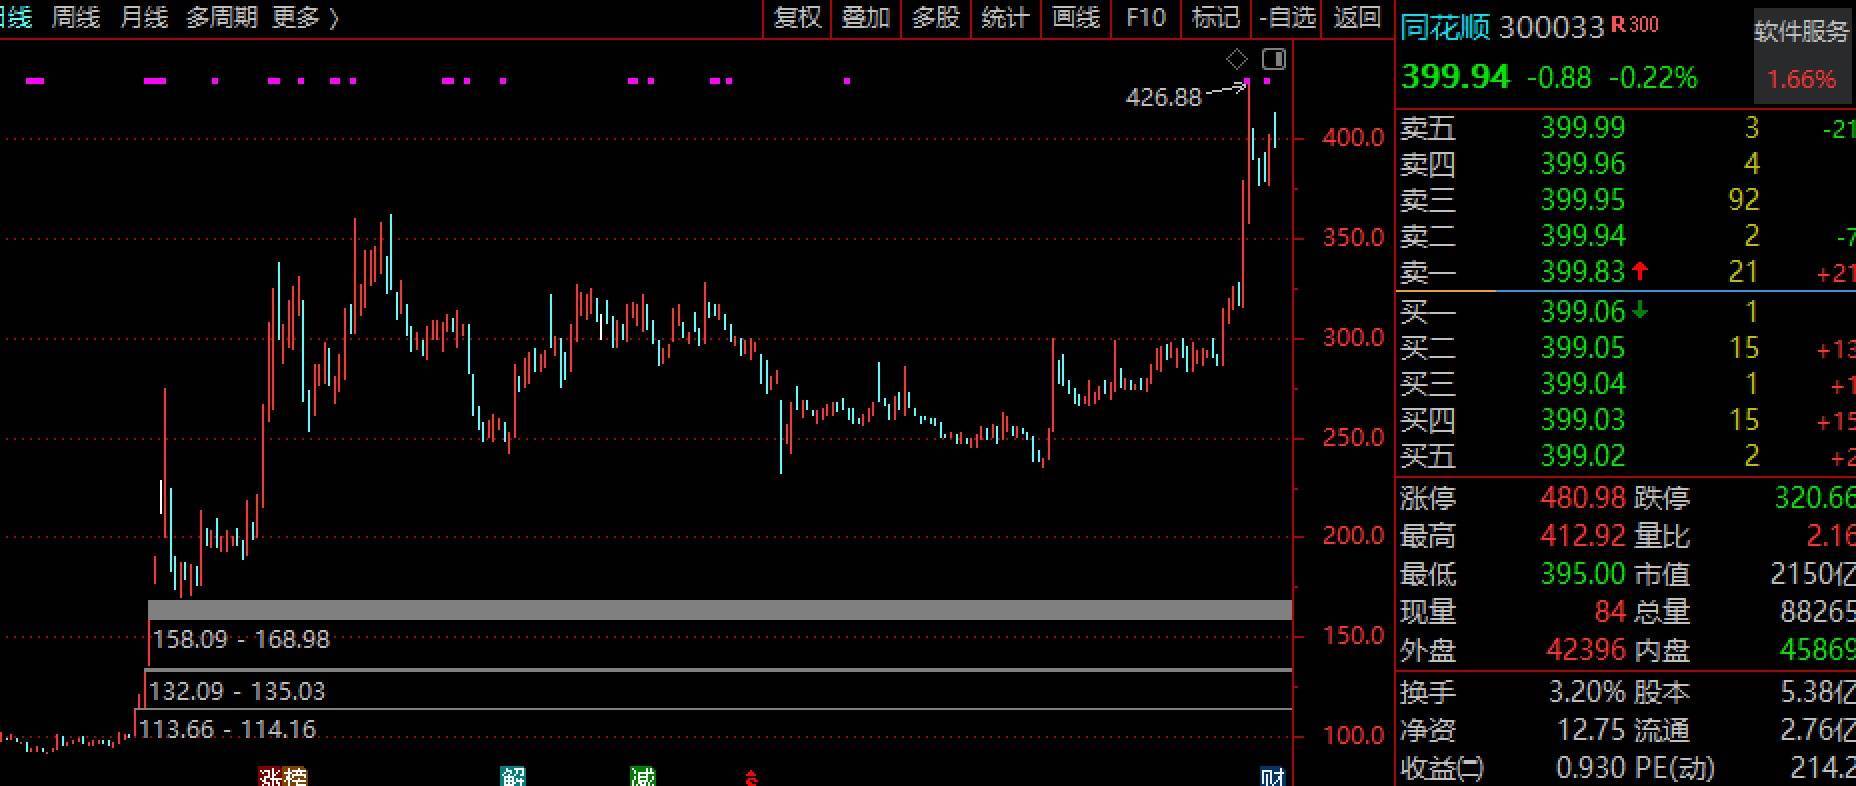This screenshot has width=1856, height=786.
Task: Open the F10 company info page
Action: (1145, 18)
